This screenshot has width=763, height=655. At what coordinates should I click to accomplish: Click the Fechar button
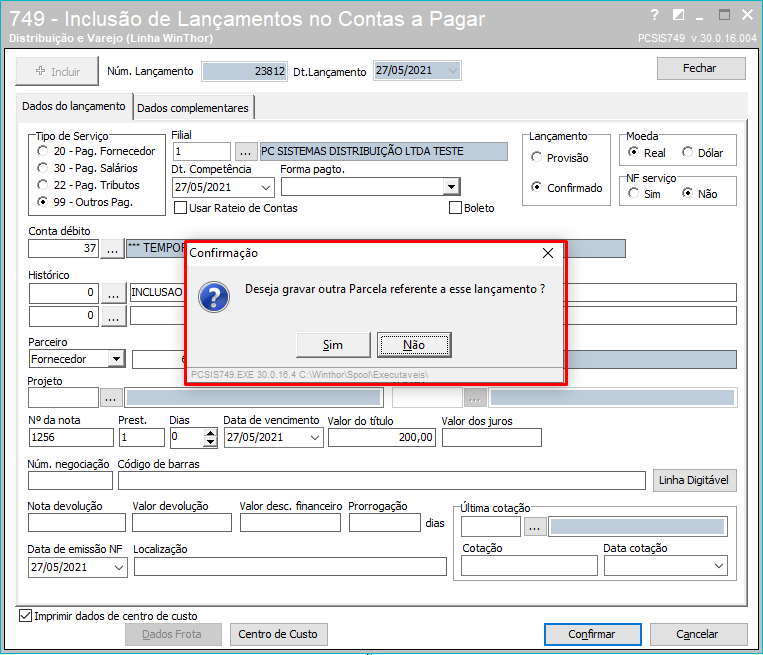pos(701,69)
